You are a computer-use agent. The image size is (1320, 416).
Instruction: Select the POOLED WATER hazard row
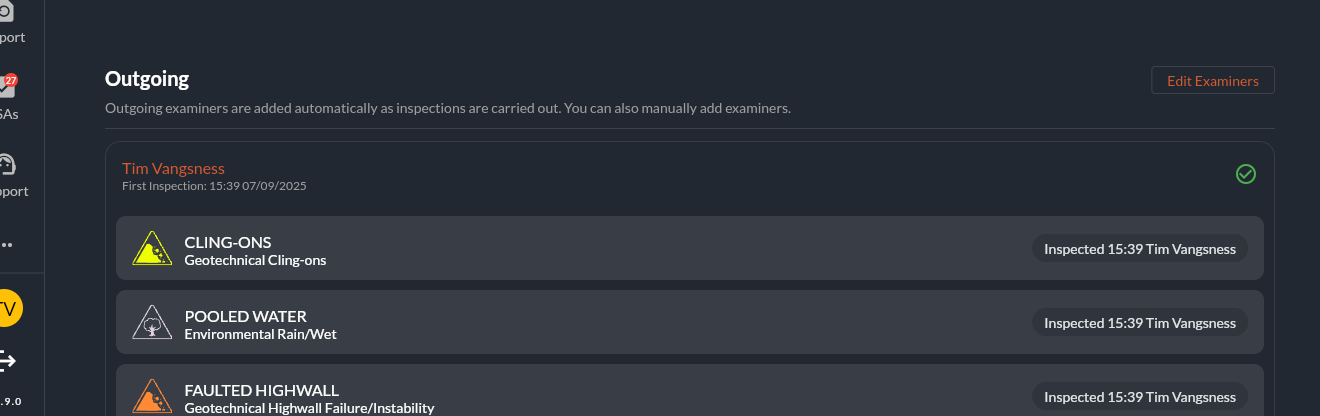click(690, 322)
